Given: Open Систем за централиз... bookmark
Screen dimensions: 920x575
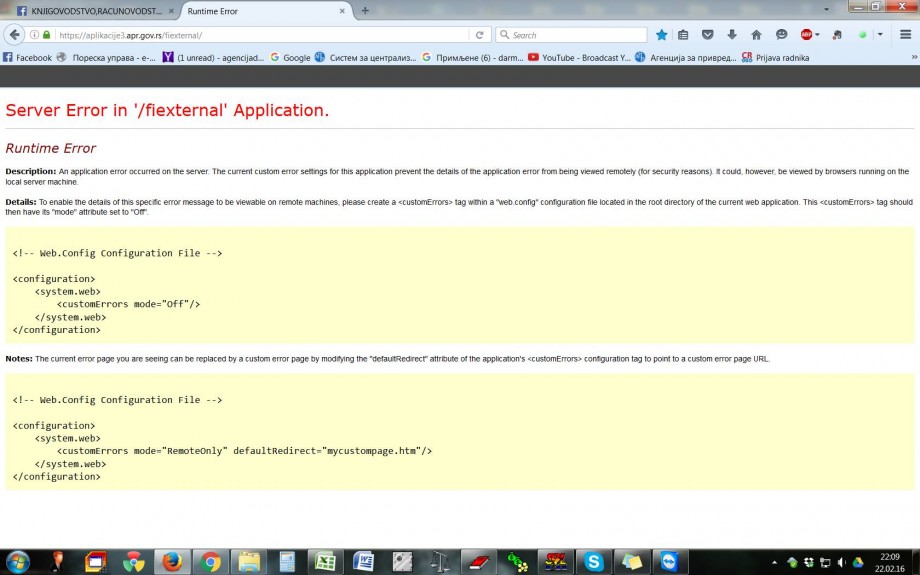Looking at the screenshot, I should click(365, 58).
